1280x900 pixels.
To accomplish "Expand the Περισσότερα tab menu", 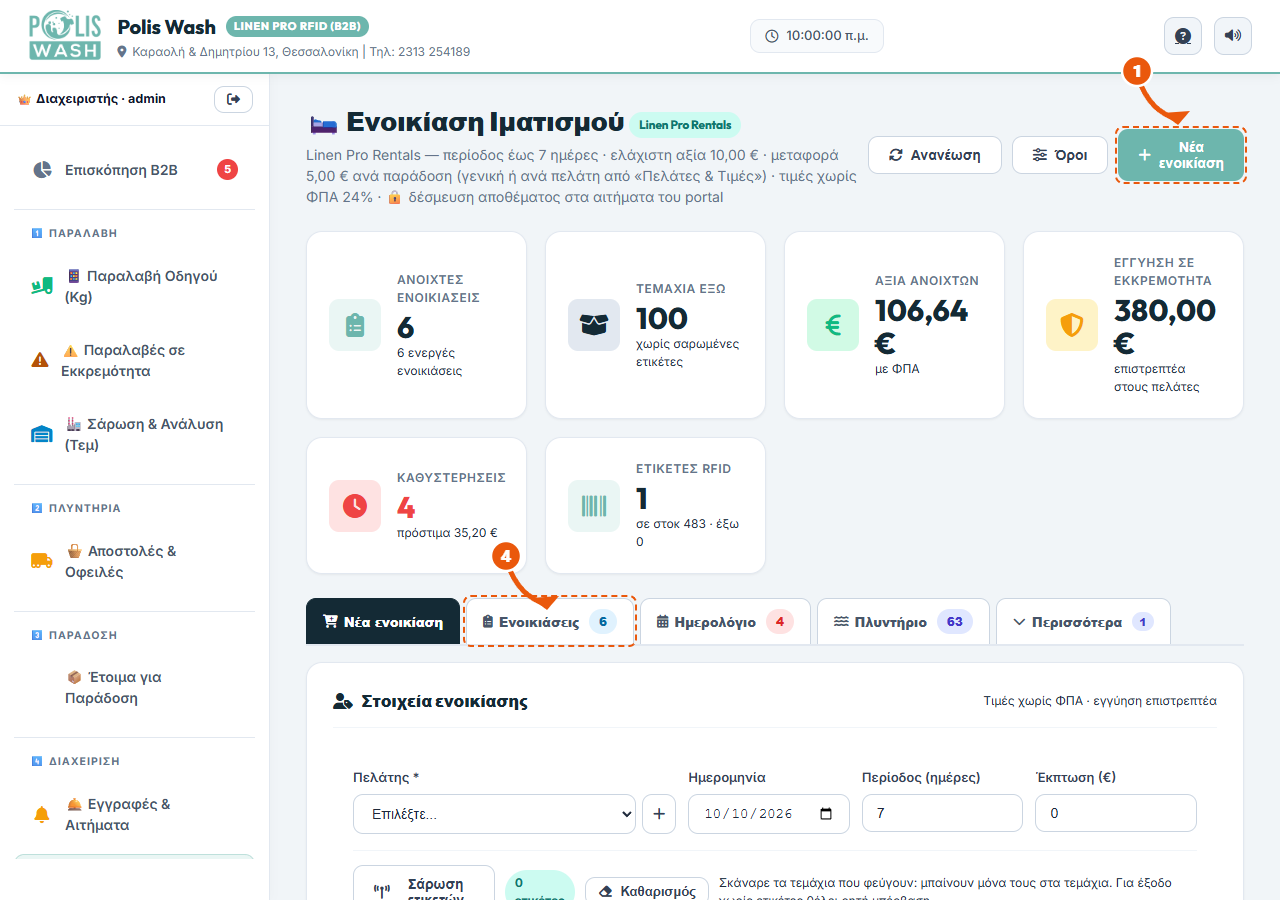I will (1083, 622).
